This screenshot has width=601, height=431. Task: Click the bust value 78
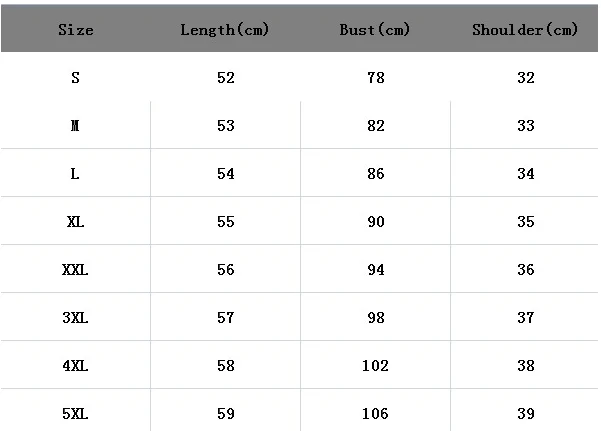(x=376, y=78)
